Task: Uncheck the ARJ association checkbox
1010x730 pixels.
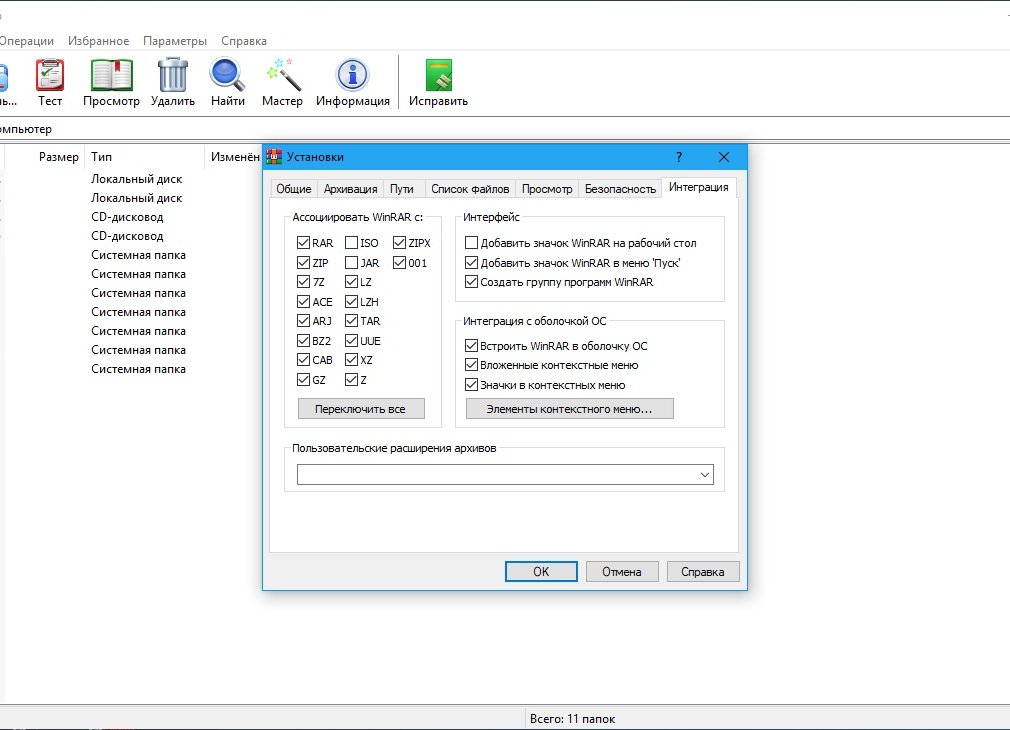Action: tap(303, 321)
